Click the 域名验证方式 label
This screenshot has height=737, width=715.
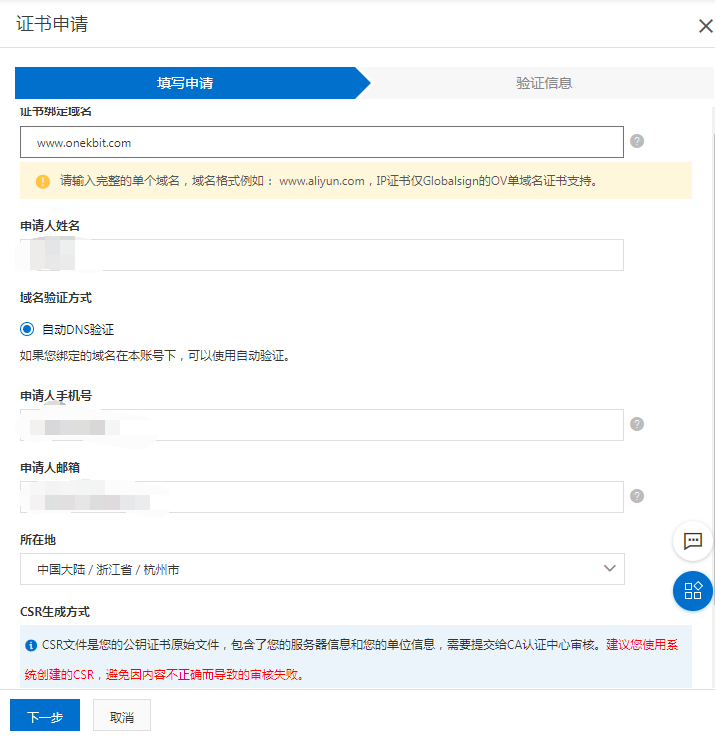(x=56, y=298)
